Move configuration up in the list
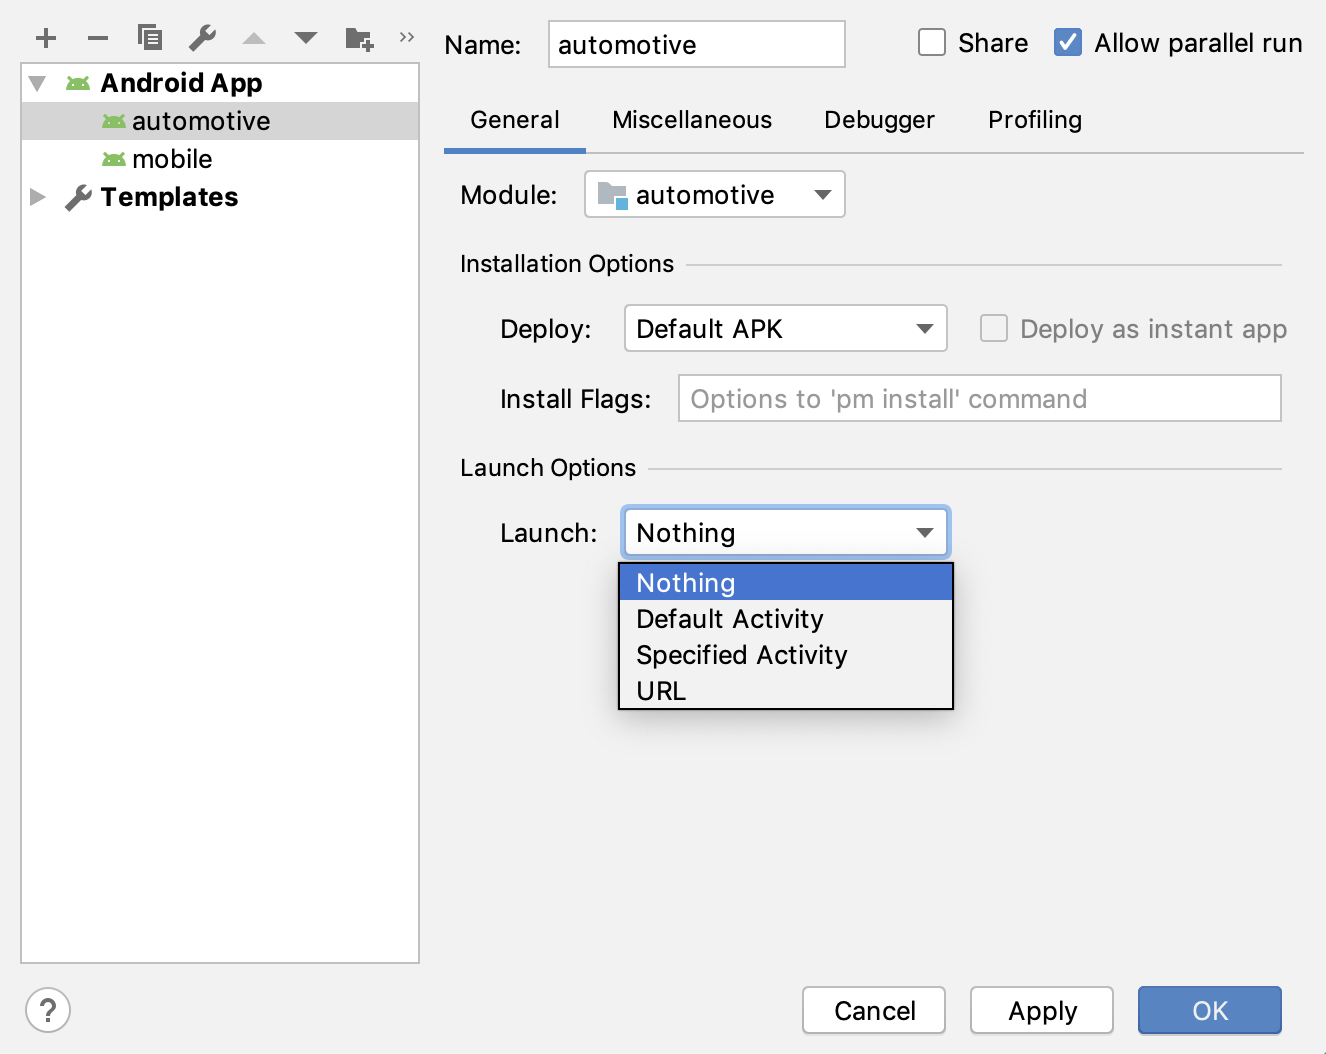 (x=254, y=38)
